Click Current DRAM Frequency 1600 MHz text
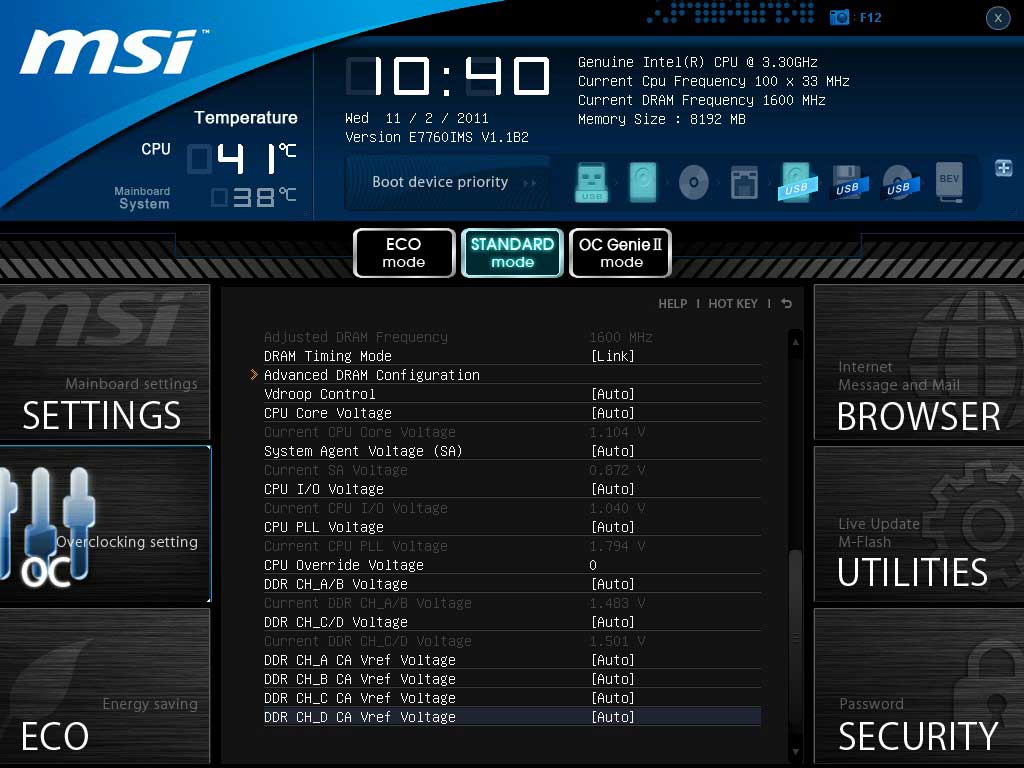This screenshot has height=768, width=1024. pos(702,100)
